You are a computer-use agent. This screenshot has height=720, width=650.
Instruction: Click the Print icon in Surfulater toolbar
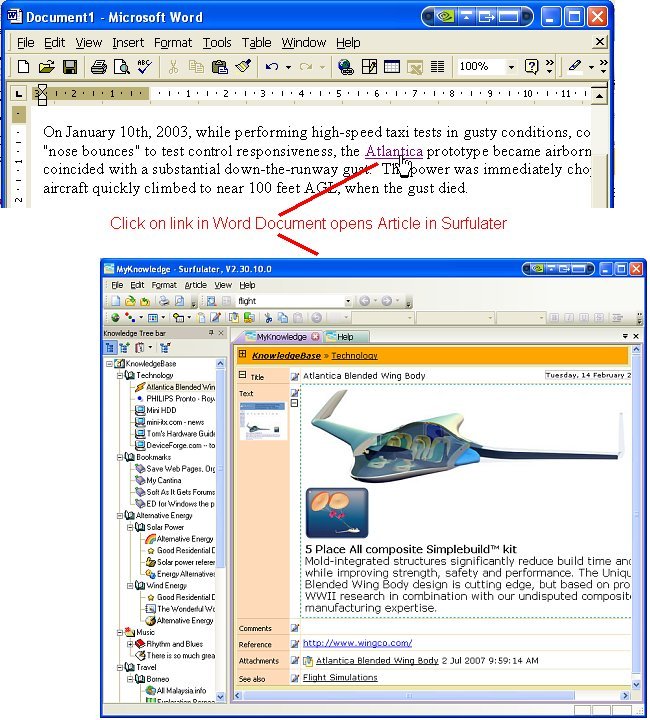[x=164, y=301]
